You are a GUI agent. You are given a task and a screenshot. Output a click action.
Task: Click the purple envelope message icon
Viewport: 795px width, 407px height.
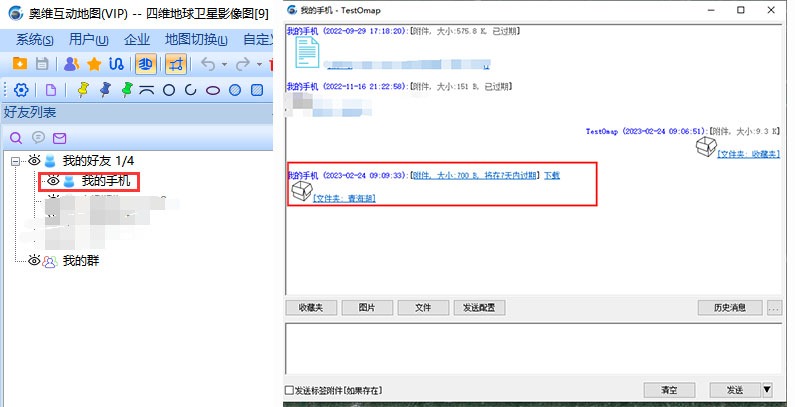point(60,137)
